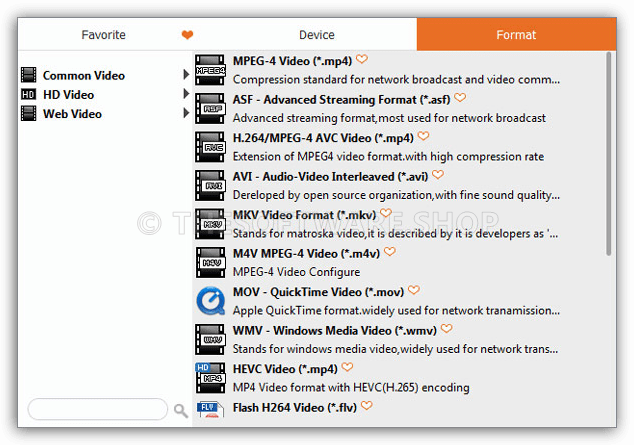This screenshot has width=634, height=445.
Task: Click 'MPEG-4 Video Configure' description
Action: (296, 272)
